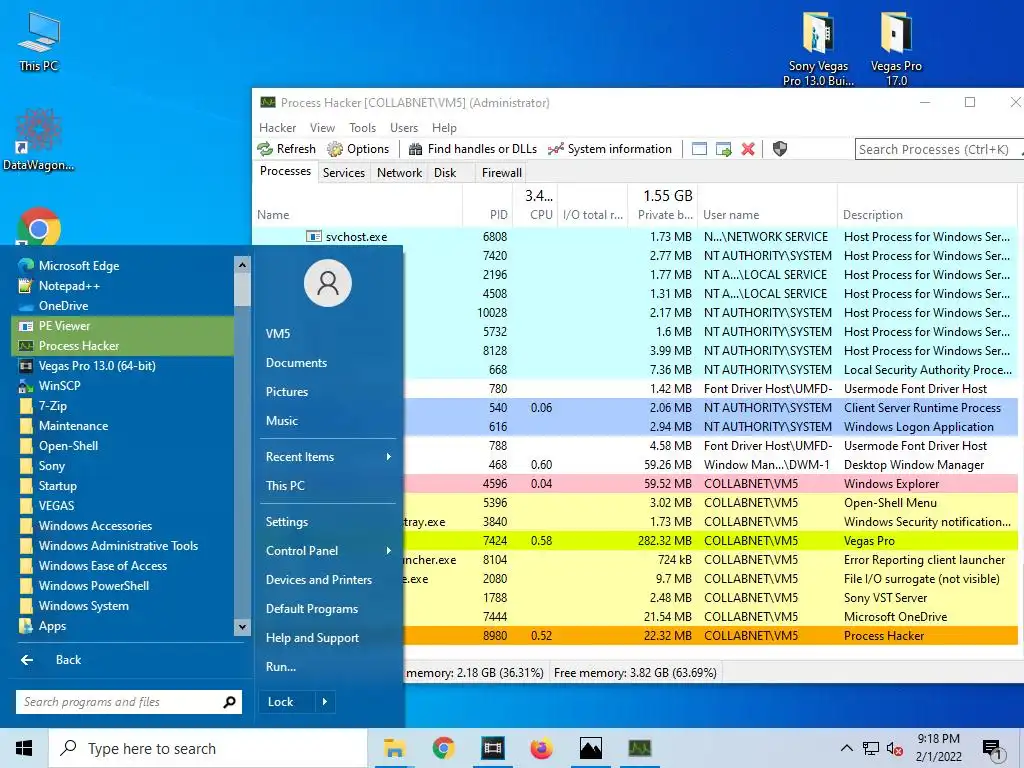Image resolution: width=1024 pixels, height=768 pixels.
Task: Click the start menu programs scrollbar thumb
Action: [242, 290]
